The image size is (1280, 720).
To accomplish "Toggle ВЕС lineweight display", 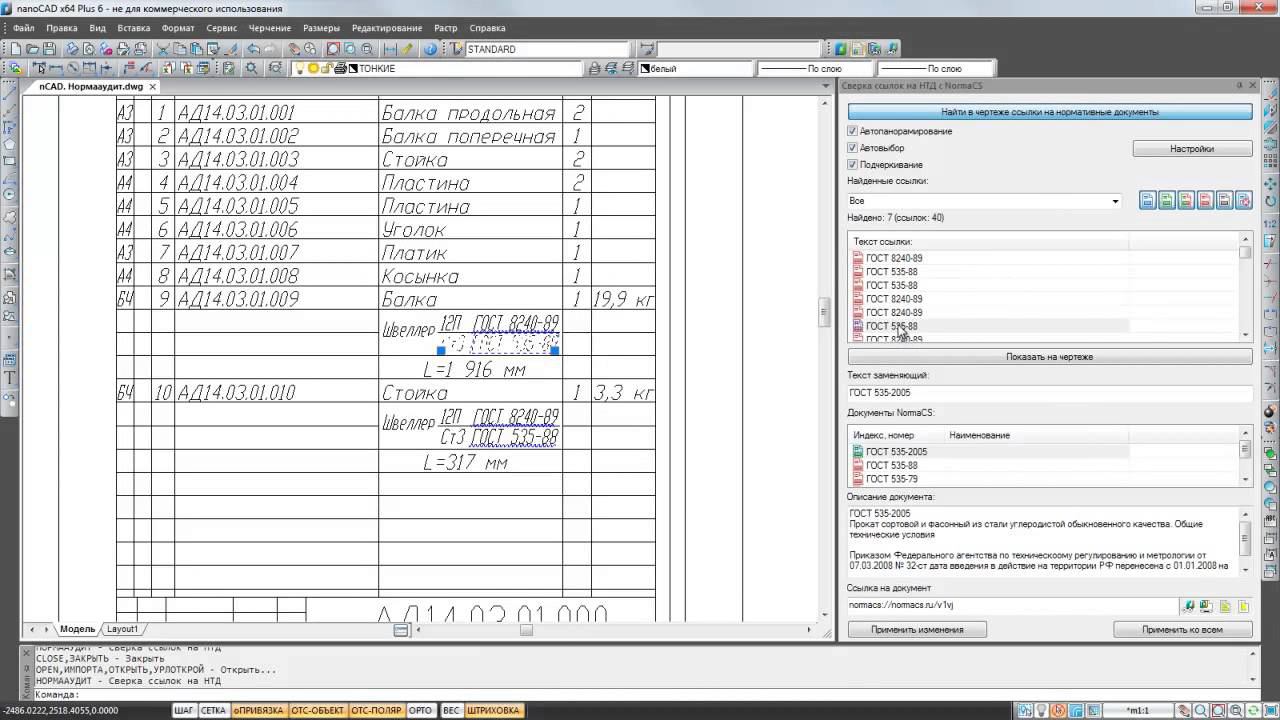I will 451,711.
